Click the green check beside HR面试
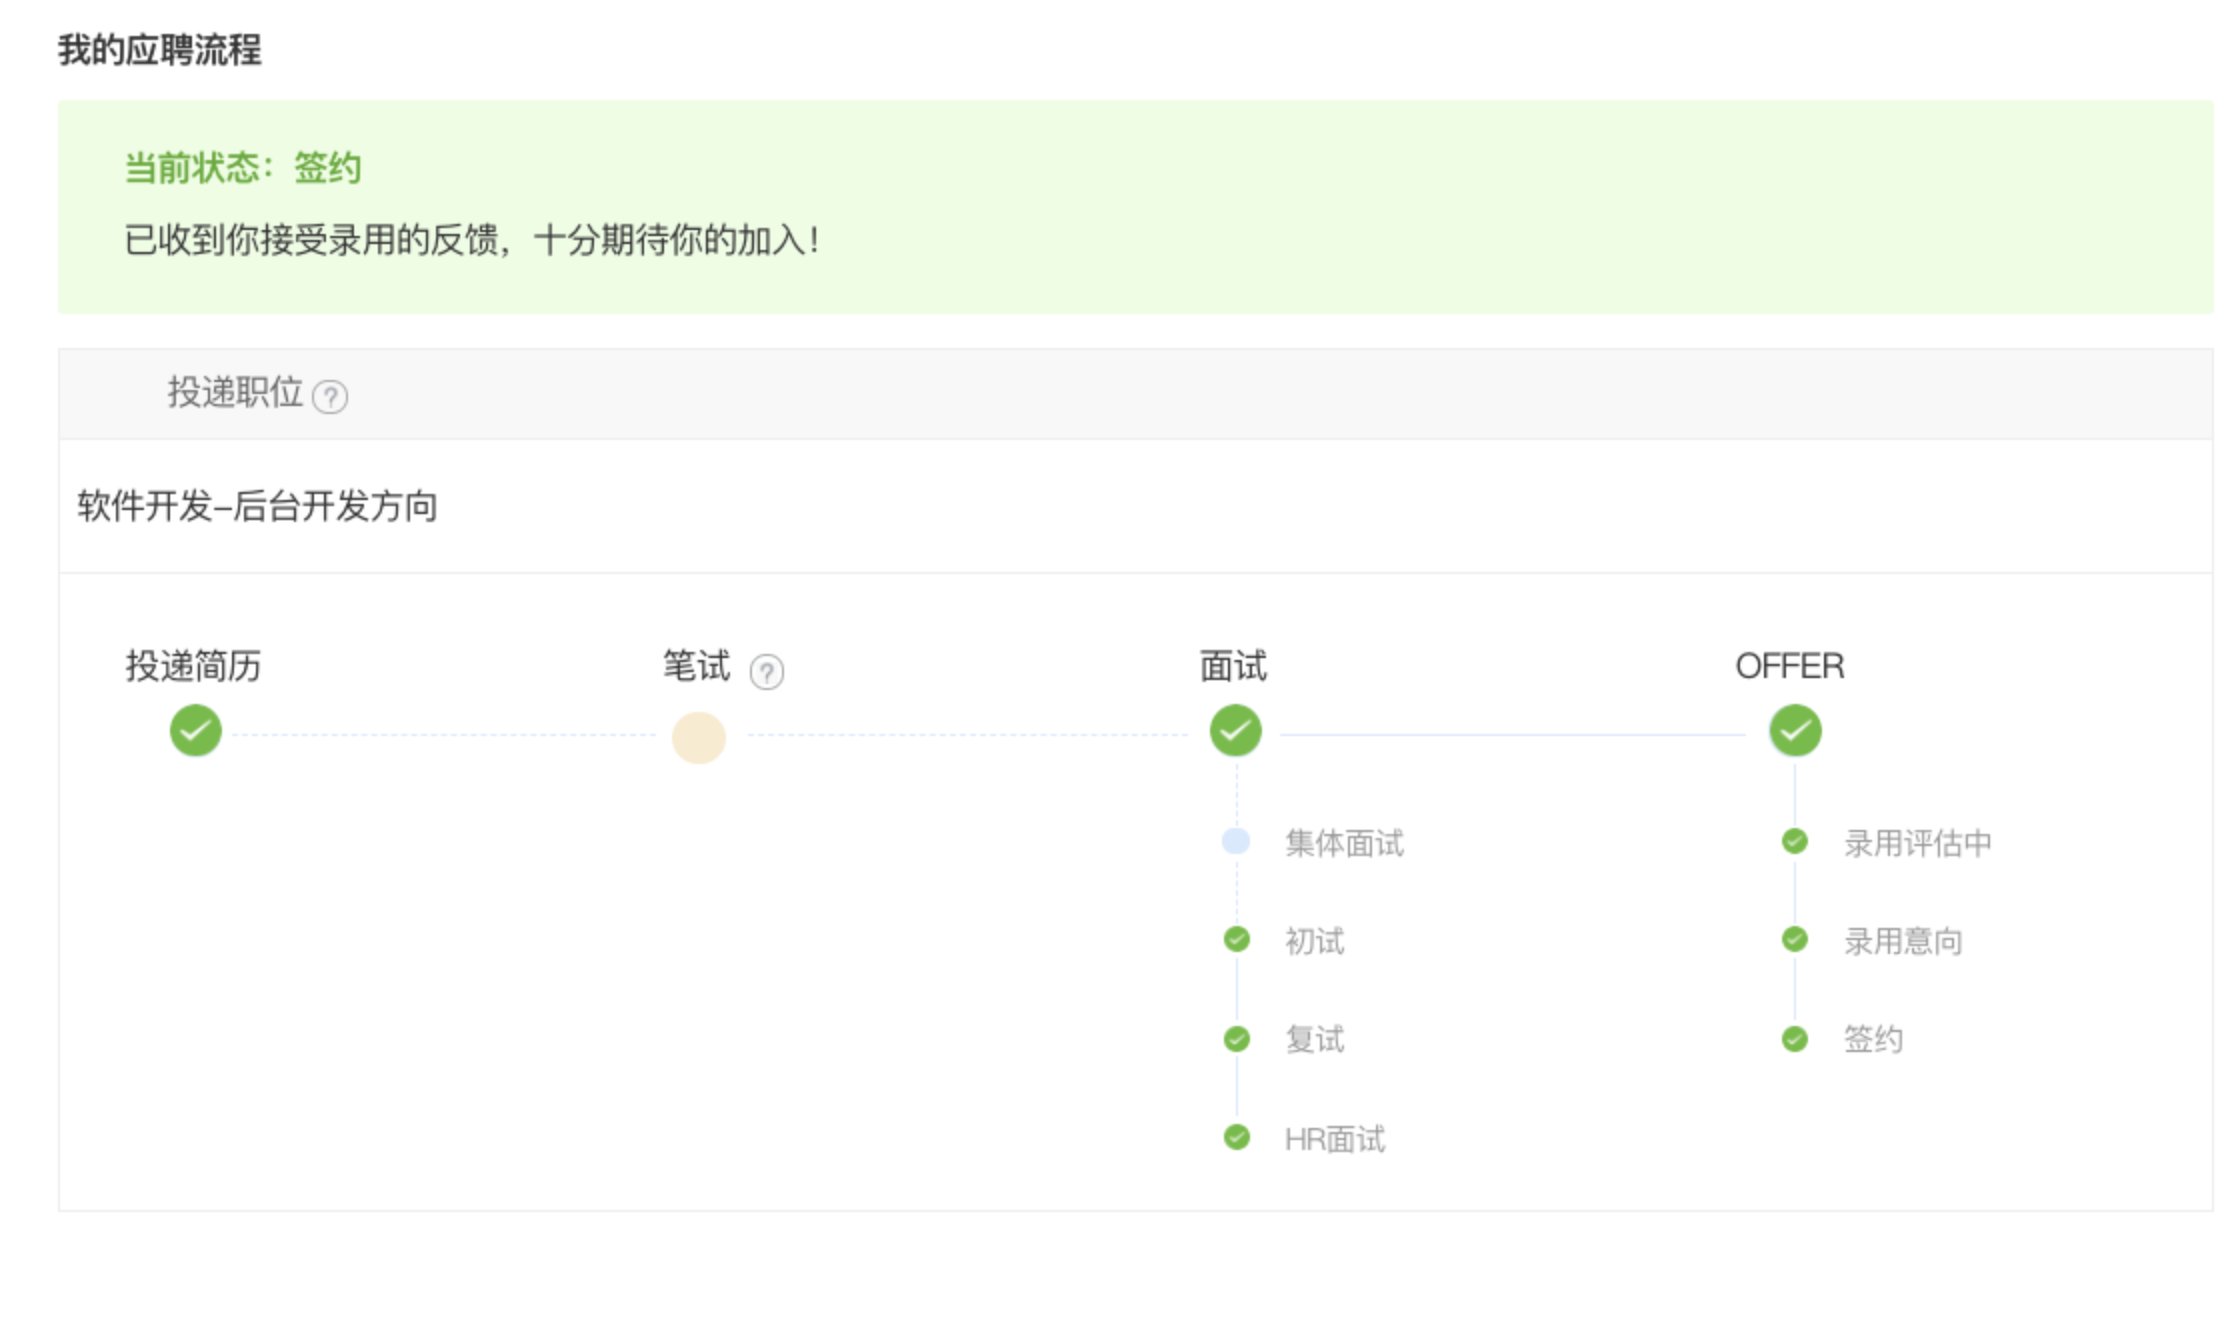Viewport: 2226px width, 1324px height. 1236,1137
